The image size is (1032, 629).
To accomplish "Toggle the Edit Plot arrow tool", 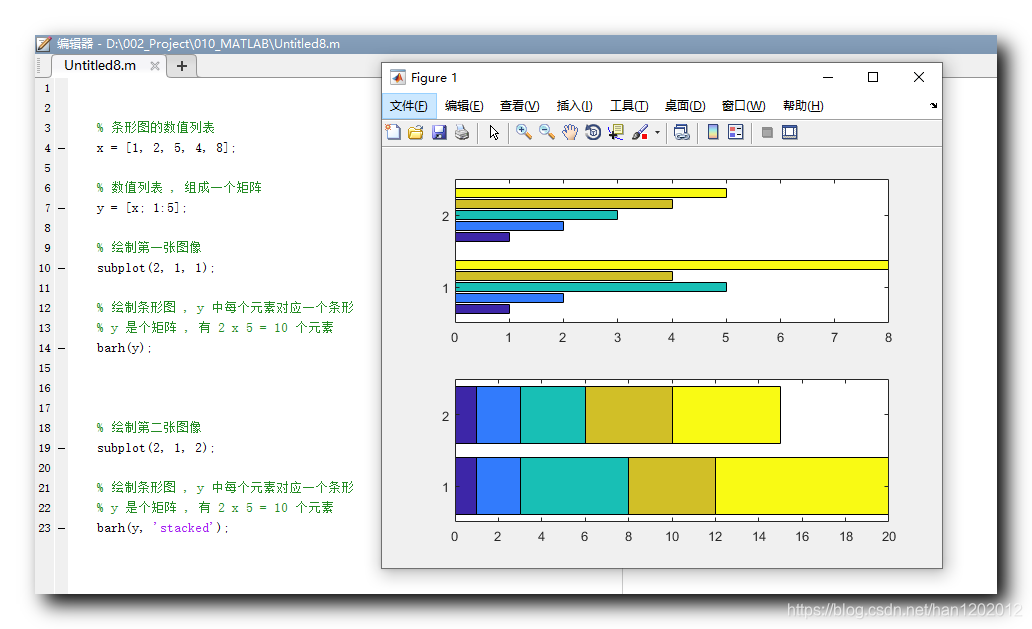I will (x=492, y=131).
